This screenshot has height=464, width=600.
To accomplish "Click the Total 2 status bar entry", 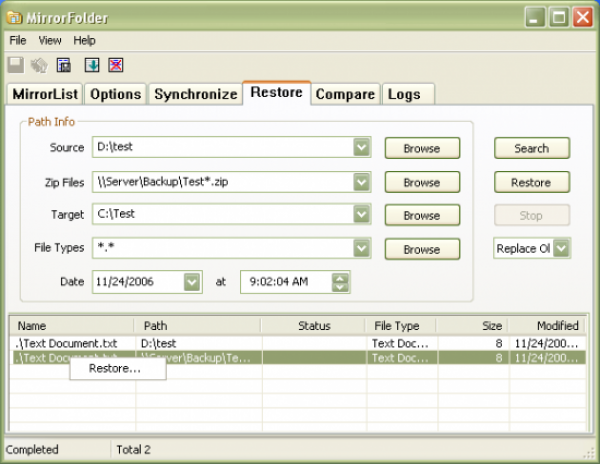I will point(133,449).
